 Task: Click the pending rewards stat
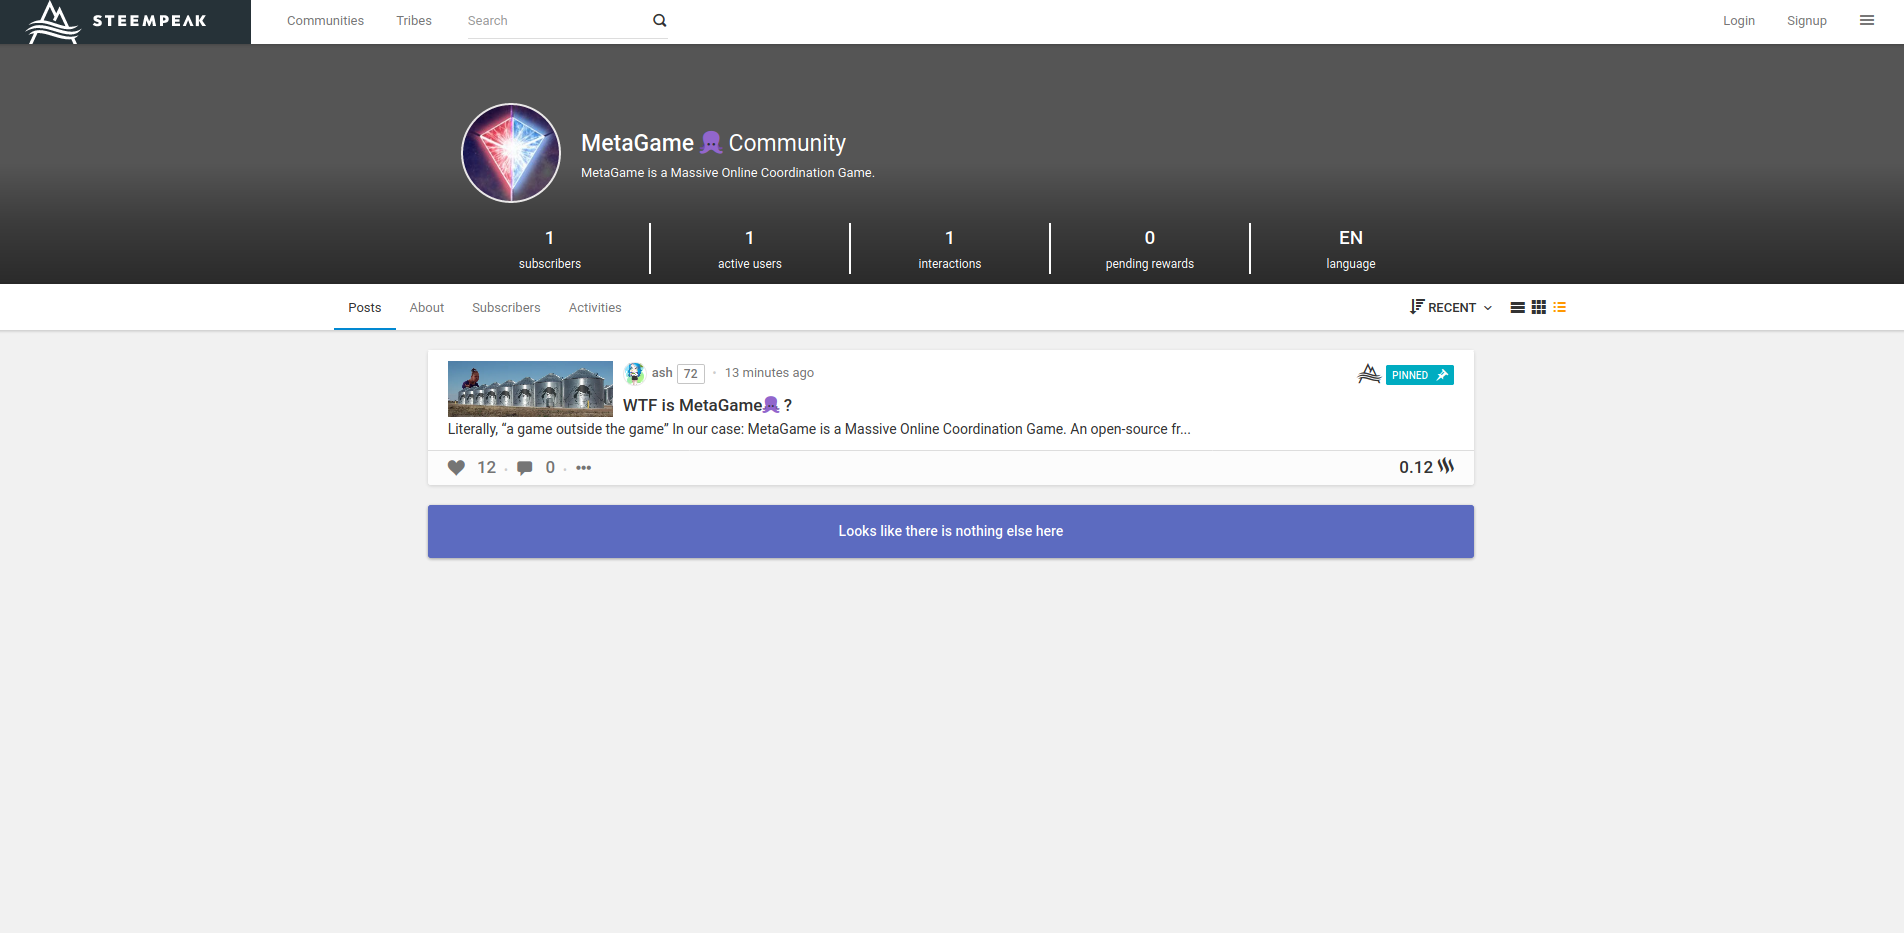tap(1150, 248)
